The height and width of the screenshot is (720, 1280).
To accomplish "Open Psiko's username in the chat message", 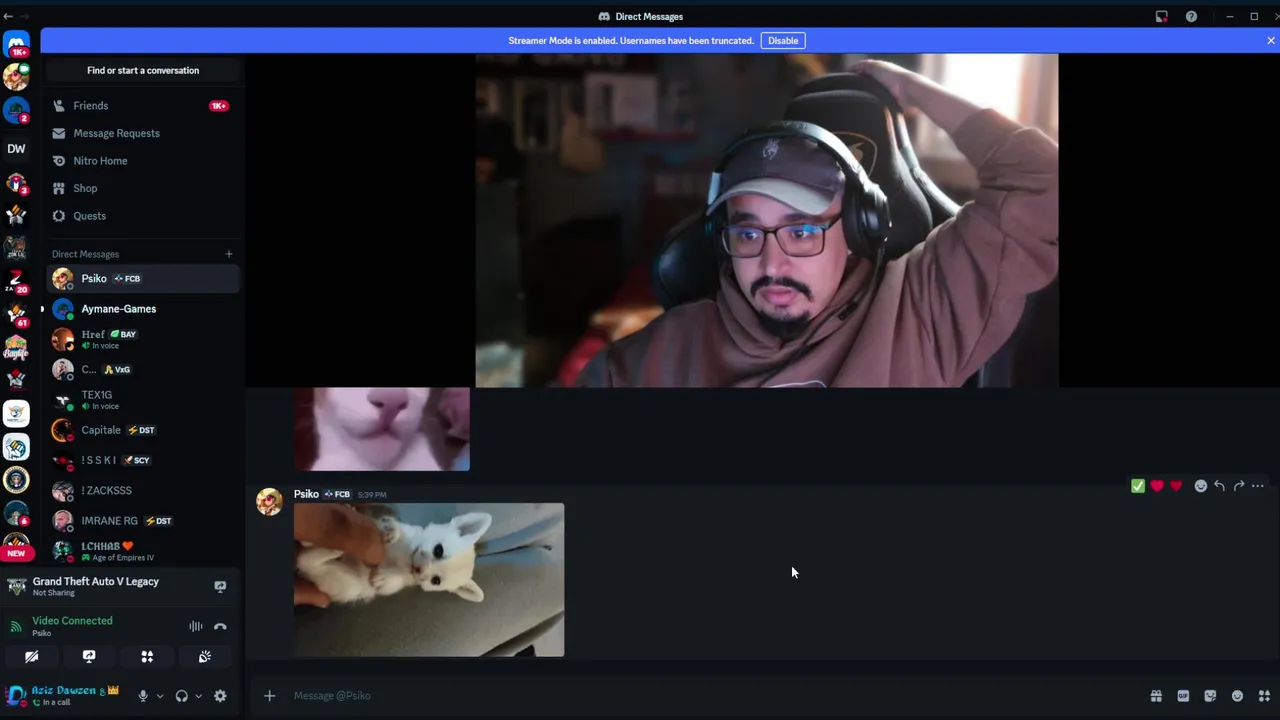I will click(306, 494).
